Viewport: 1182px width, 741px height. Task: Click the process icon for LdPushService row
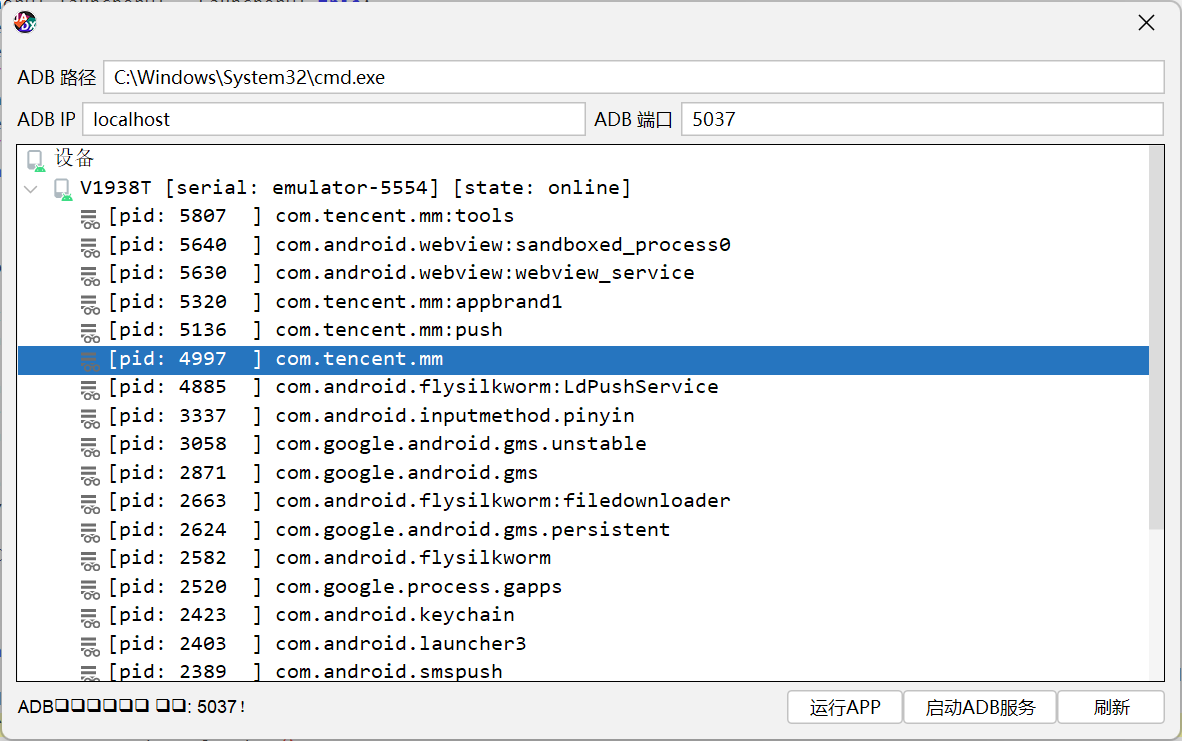pyautogui.click(x=90, y=389)
